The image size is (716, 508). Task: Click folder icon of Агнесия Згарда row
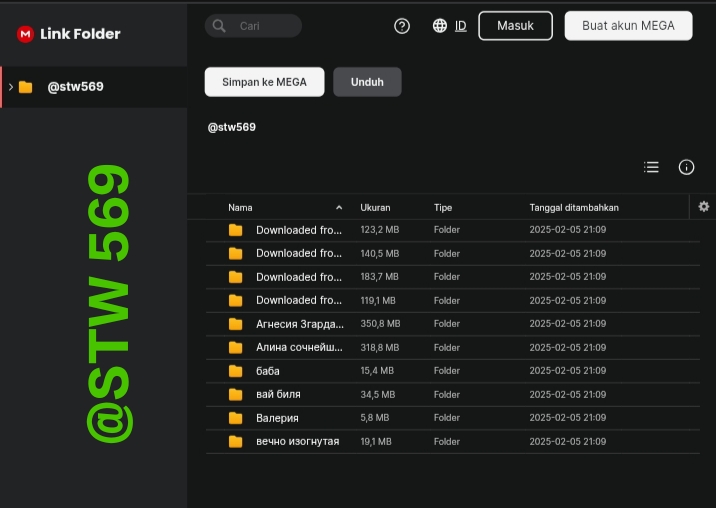coord(235,324)
